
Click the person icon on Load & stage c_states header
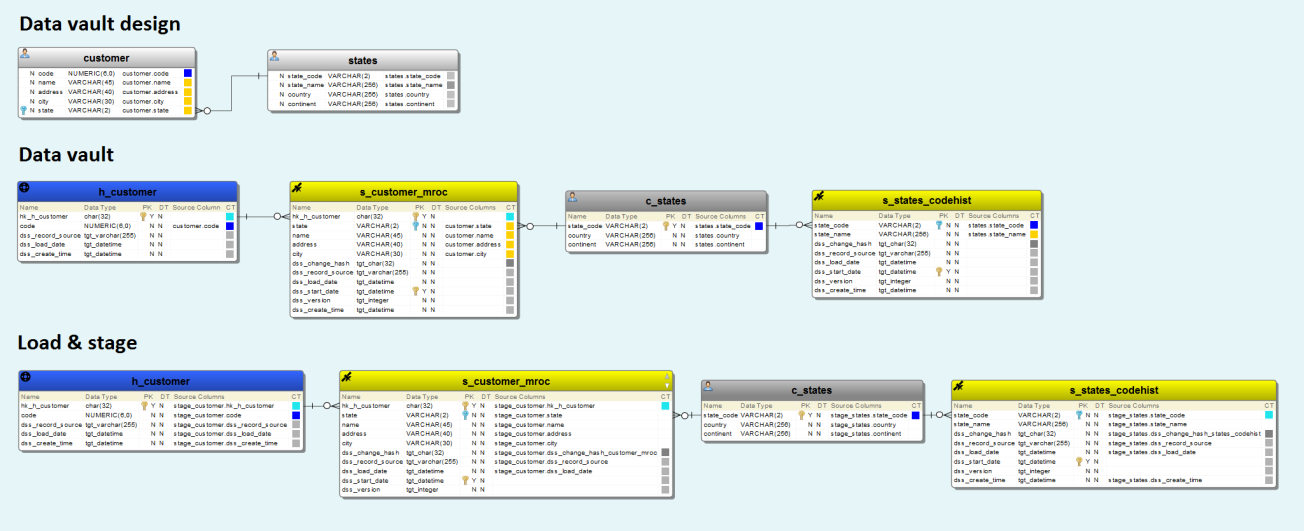(x=708, y=386)
